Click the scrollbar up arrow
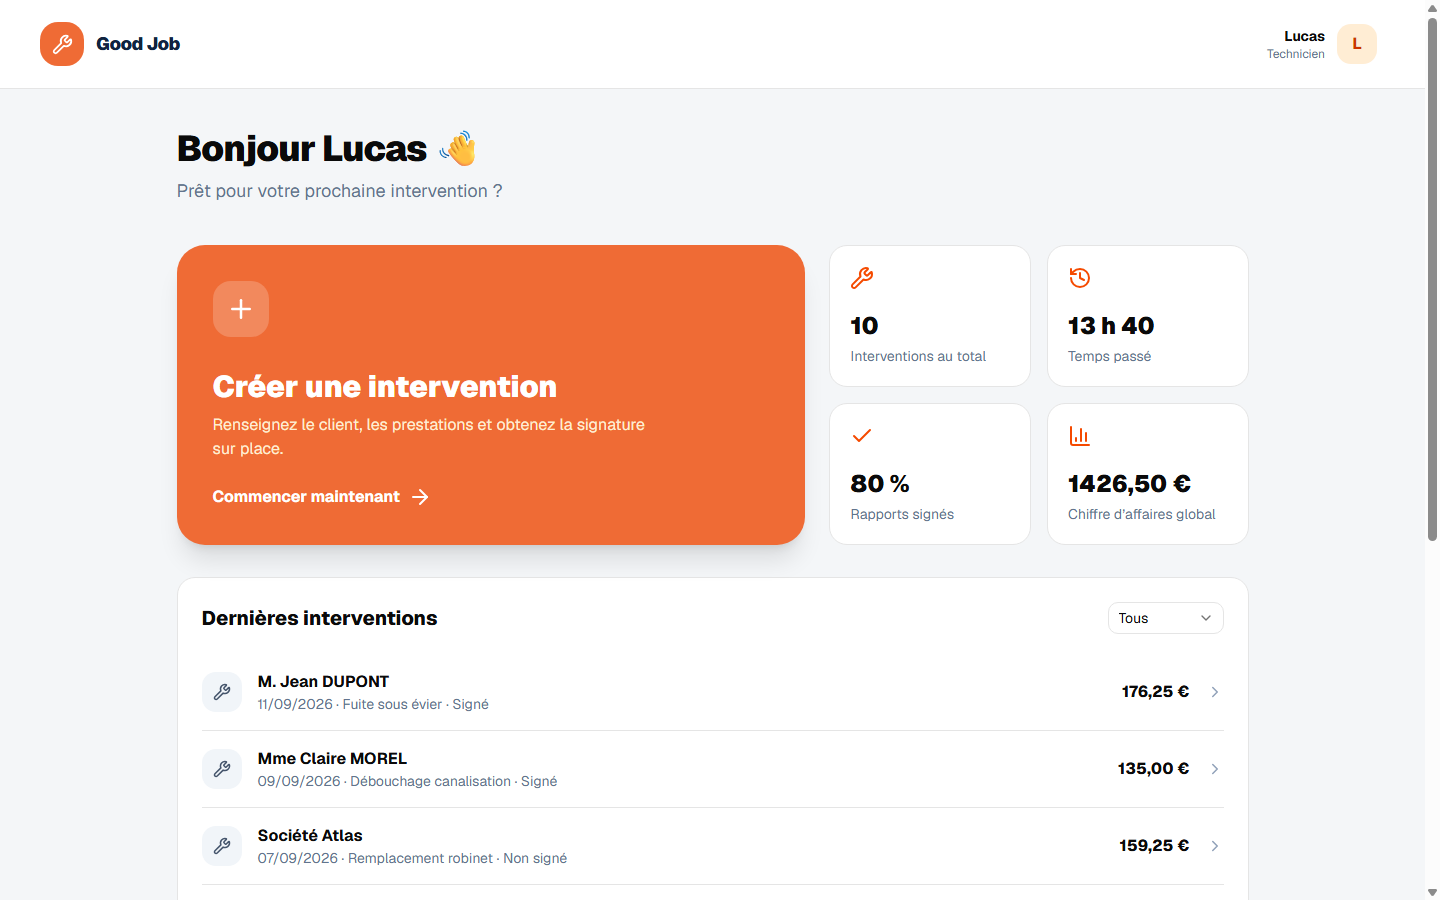The image size is (1440, 900). (1432, 8)
